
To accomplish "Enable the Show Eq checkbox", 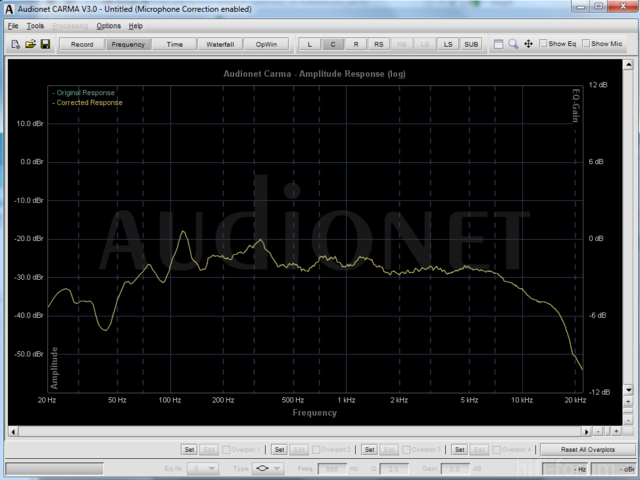I will pos(543,44).
